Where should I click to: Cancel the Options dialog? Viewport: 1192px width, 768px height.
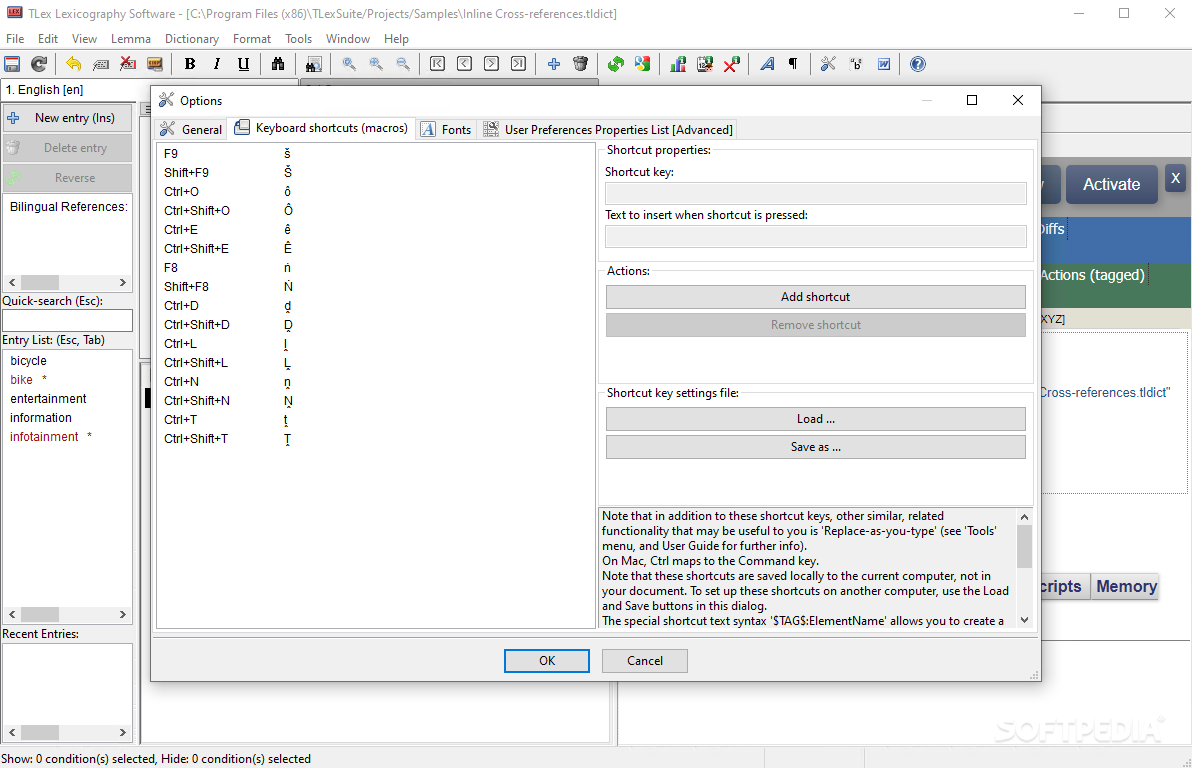tap(645, 661)
